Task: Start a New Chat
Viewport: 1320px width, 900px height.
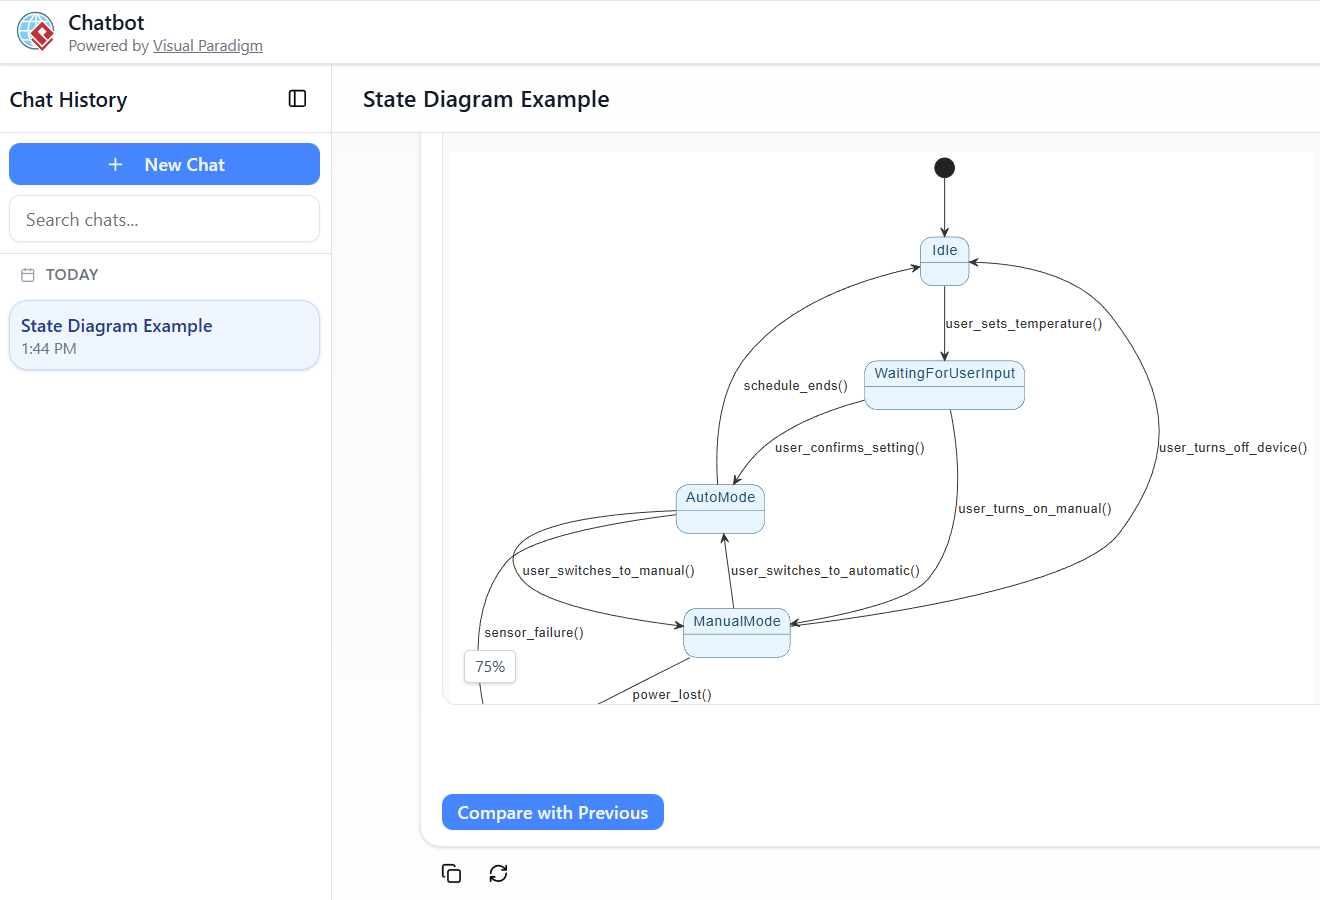Action: point(164,164)
